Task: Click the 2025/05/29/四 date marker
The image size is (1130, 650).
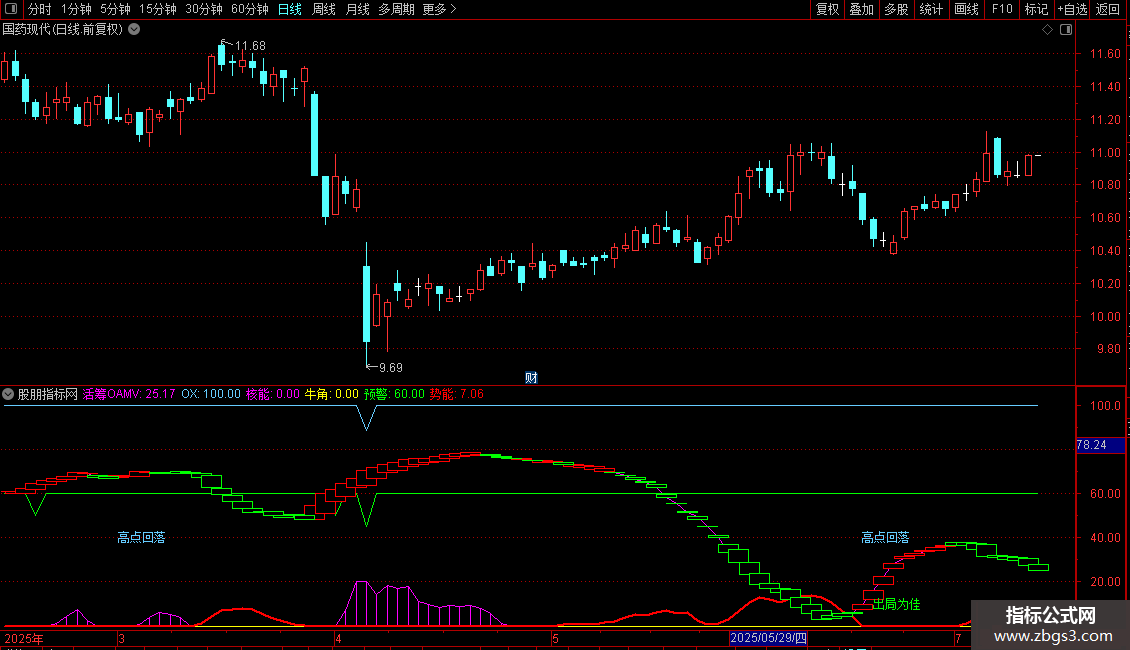Action: tap(768, 638)
